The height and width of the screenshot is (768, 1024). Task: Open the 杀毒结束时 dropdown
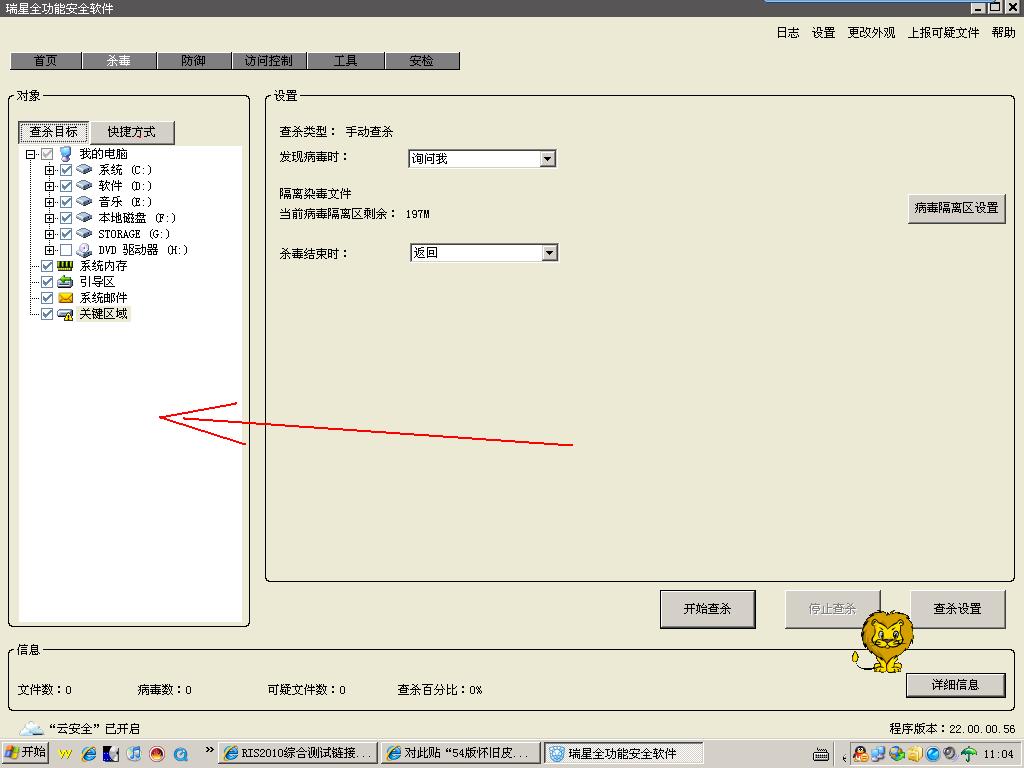click(x=550, y=253)
